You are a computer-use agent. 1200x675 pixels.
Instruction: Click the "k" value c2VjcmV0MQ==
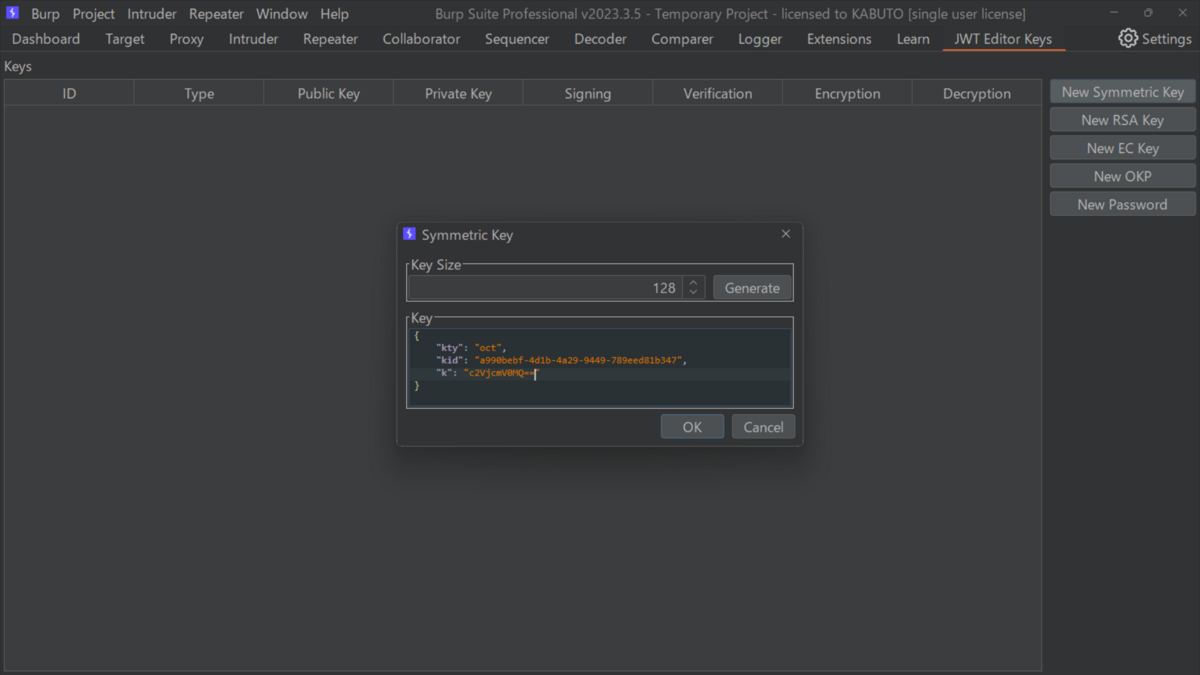click(500, 373)
